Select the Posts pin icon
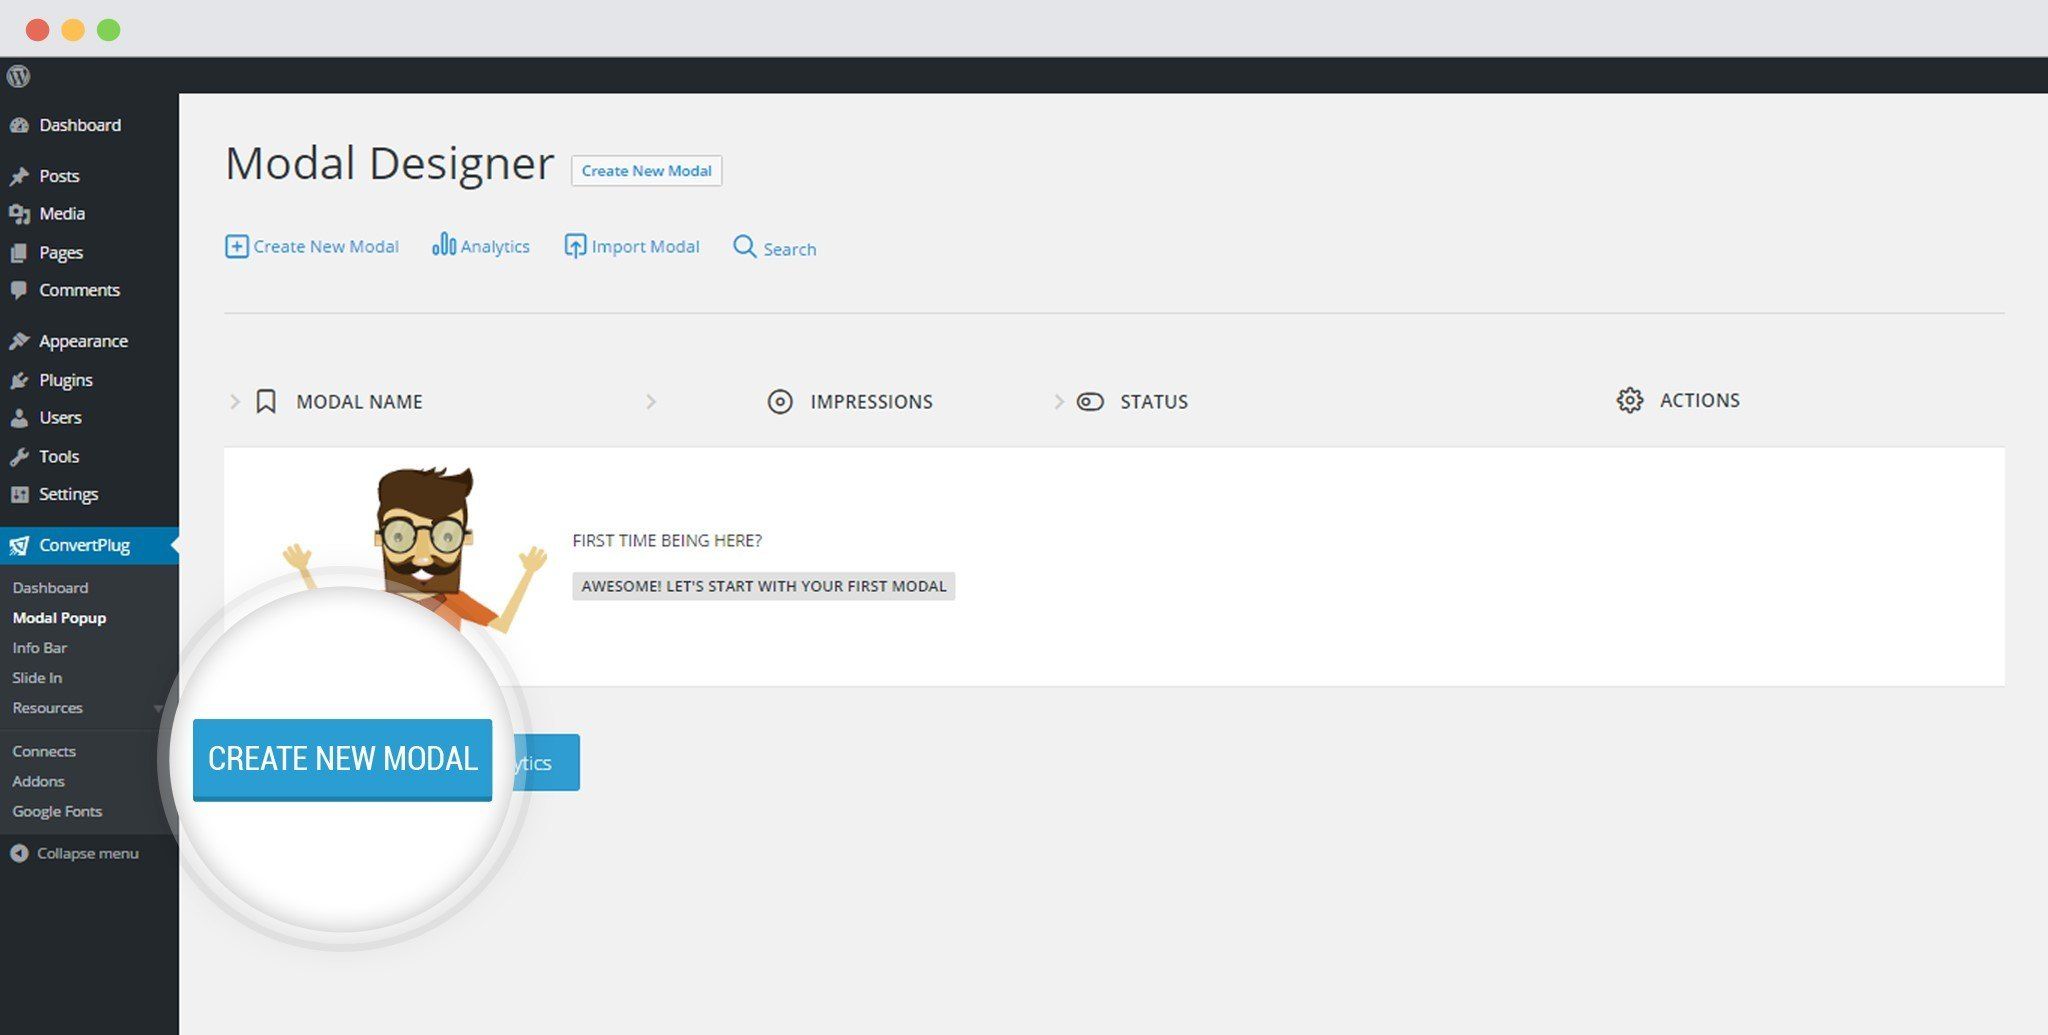Screen dimensions: 2048x1035 point(19,177)
